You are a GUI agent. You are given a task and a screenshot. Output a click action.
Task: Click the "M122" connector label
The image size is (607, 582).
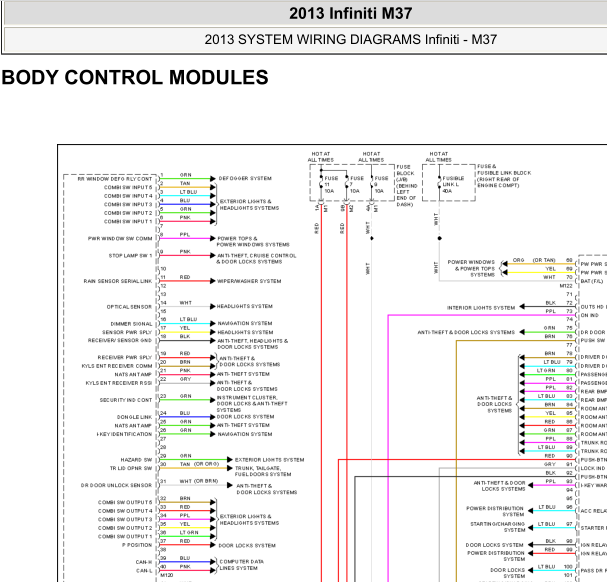tap(566, 286)
